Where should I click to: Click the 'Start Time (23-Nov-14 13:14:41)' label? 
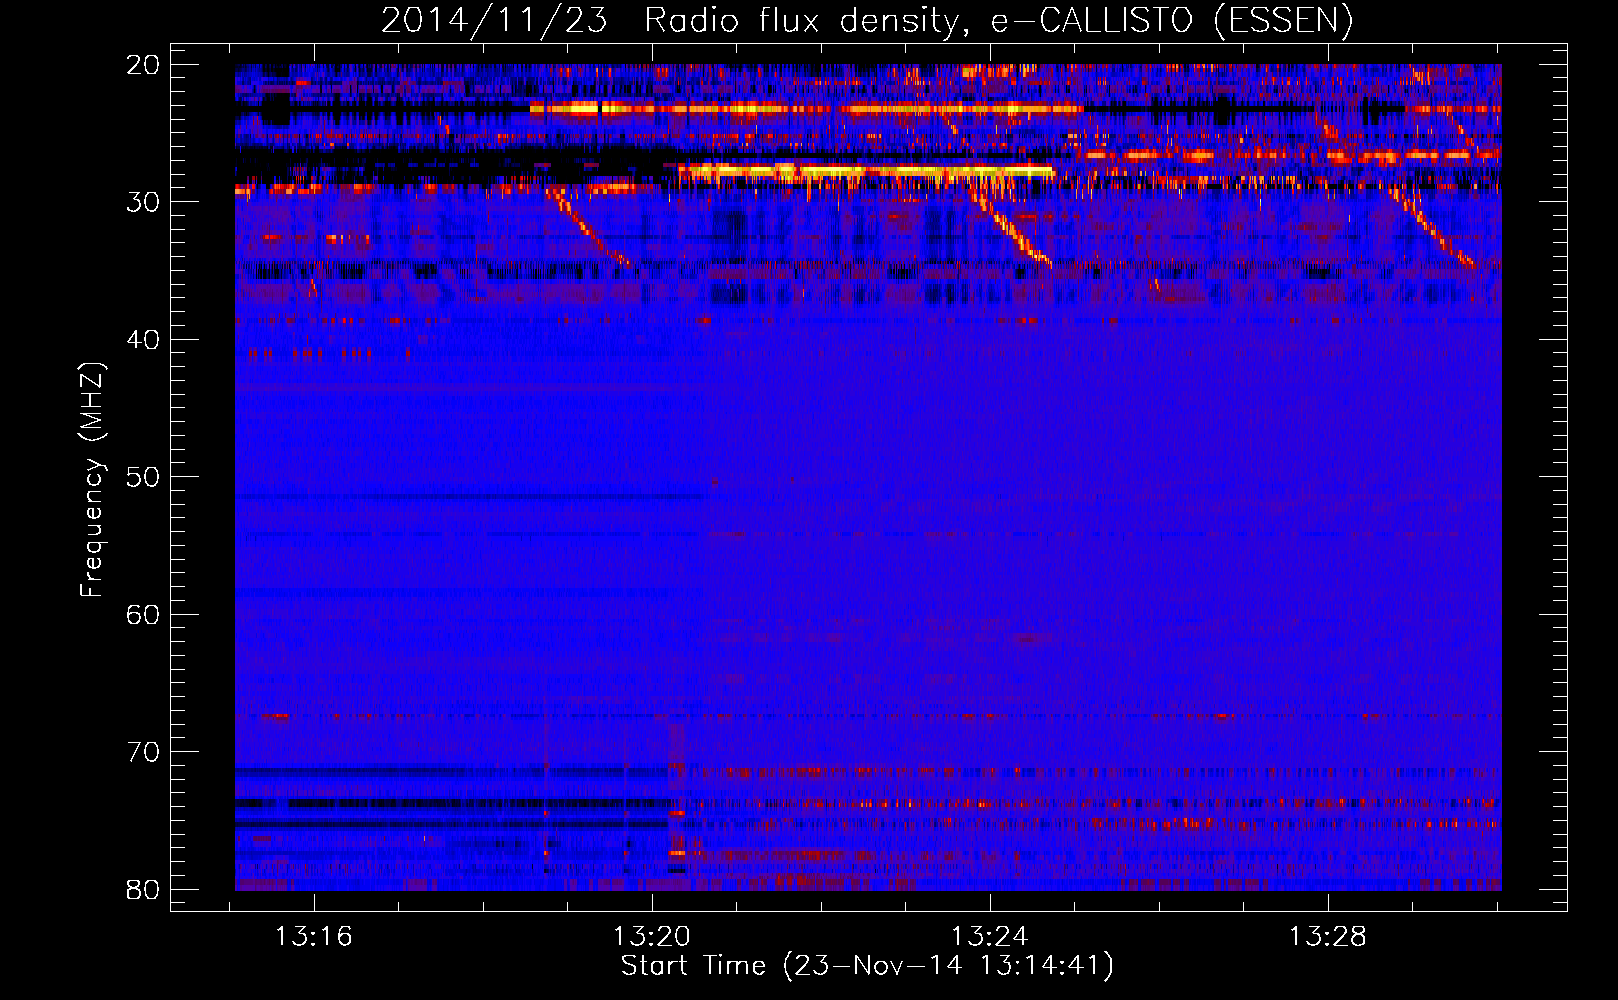pyautogui.click(x=867, y=966)
